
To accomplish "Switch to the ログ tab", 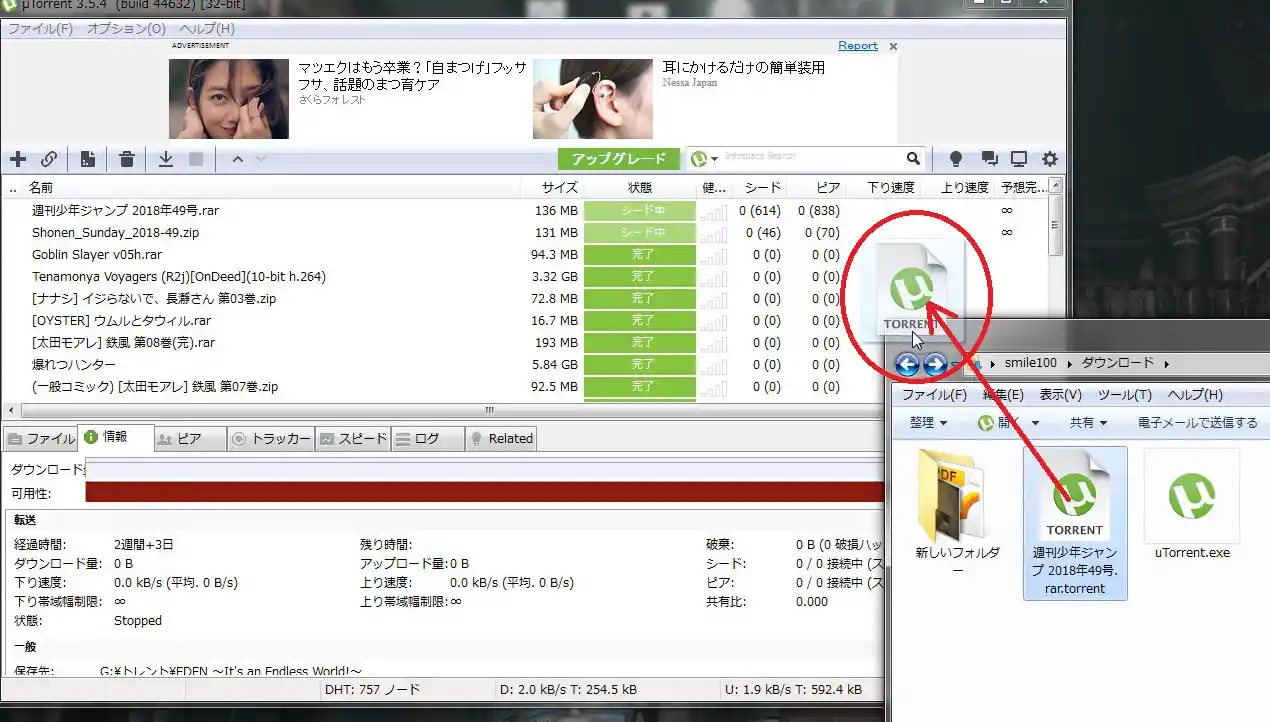I will pos(427,439).
